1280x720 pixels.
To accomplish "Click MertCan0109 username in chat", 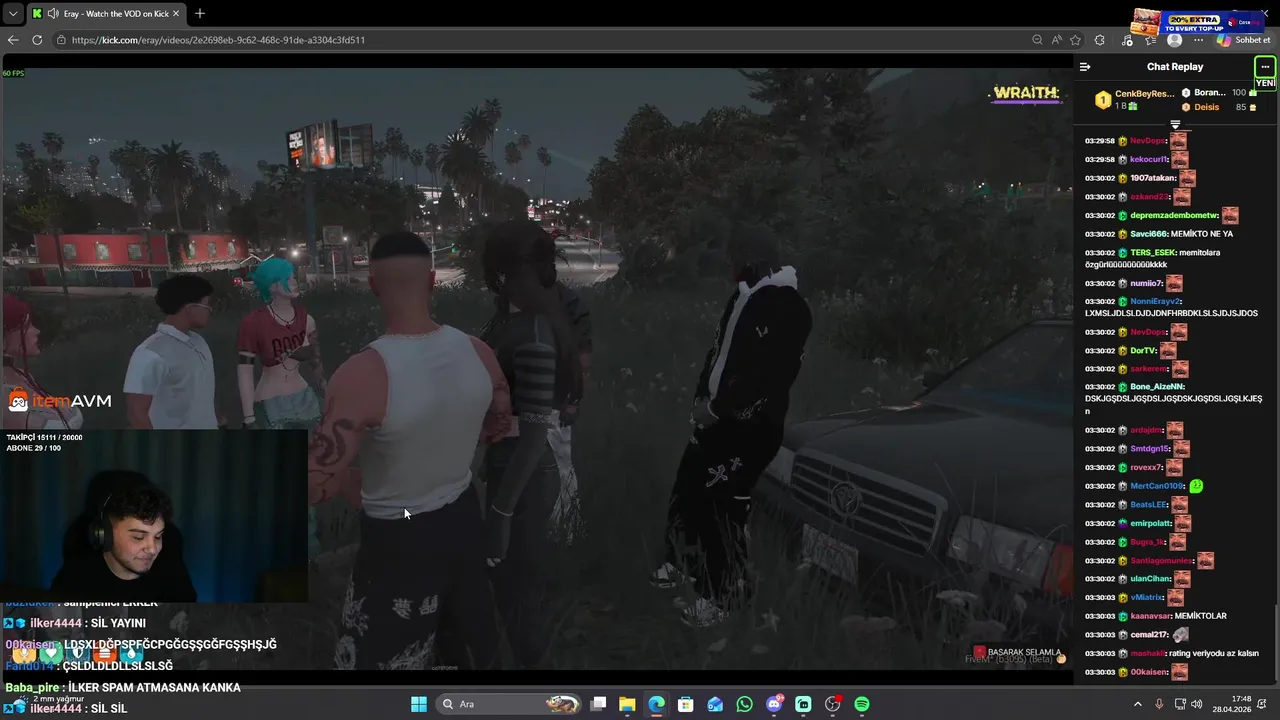I will click(x=1158, y=486).
